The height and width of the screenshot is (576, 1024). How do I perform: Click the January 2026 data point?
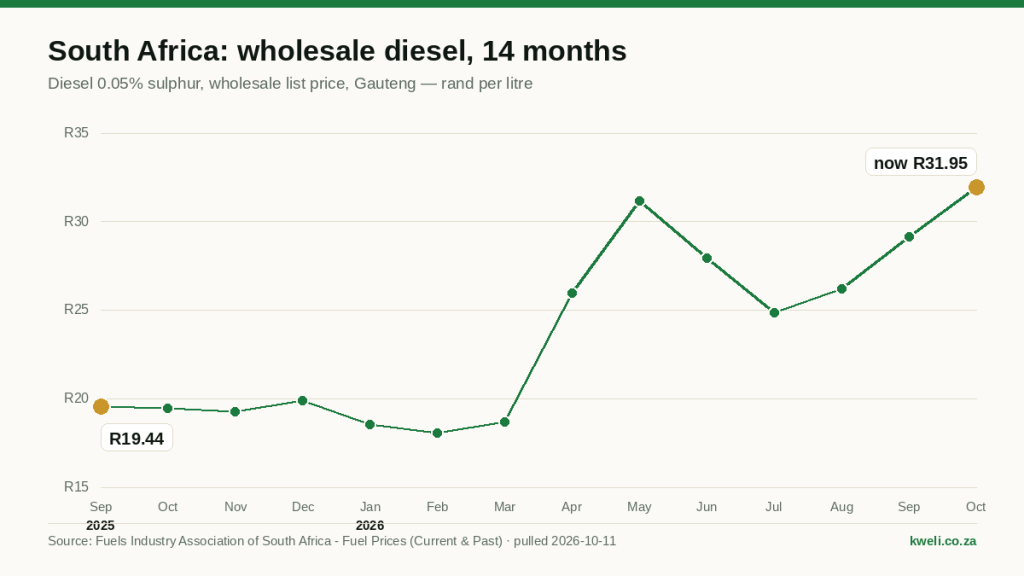click(x=370, y=424)
